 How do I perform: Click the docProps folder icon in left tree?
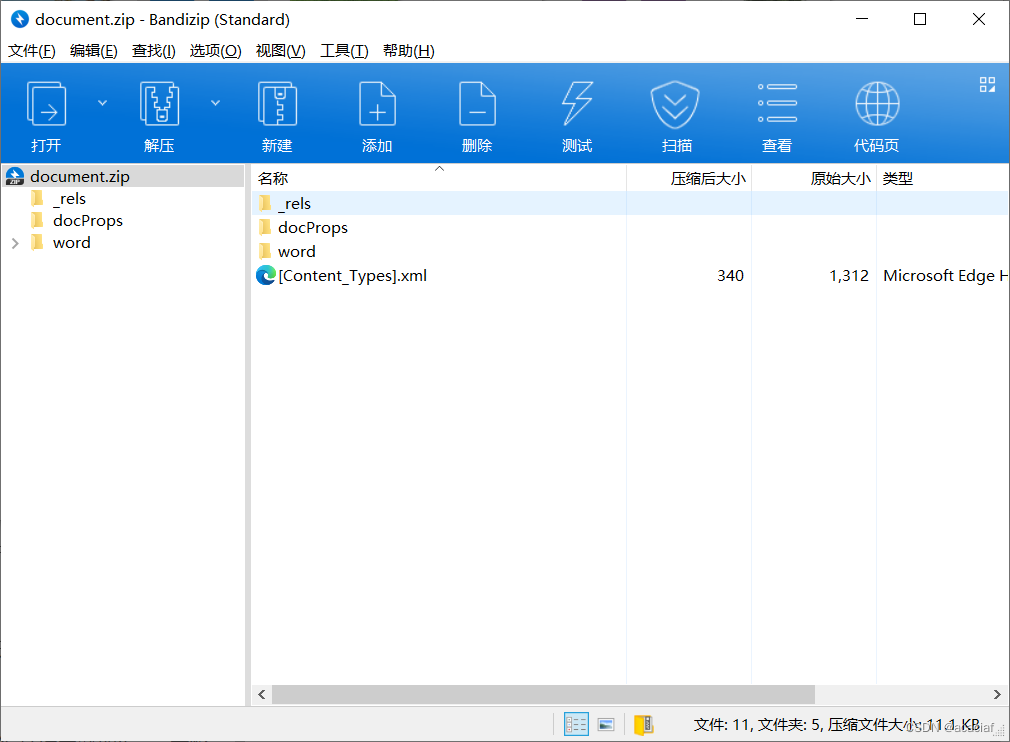coord(37,220)
